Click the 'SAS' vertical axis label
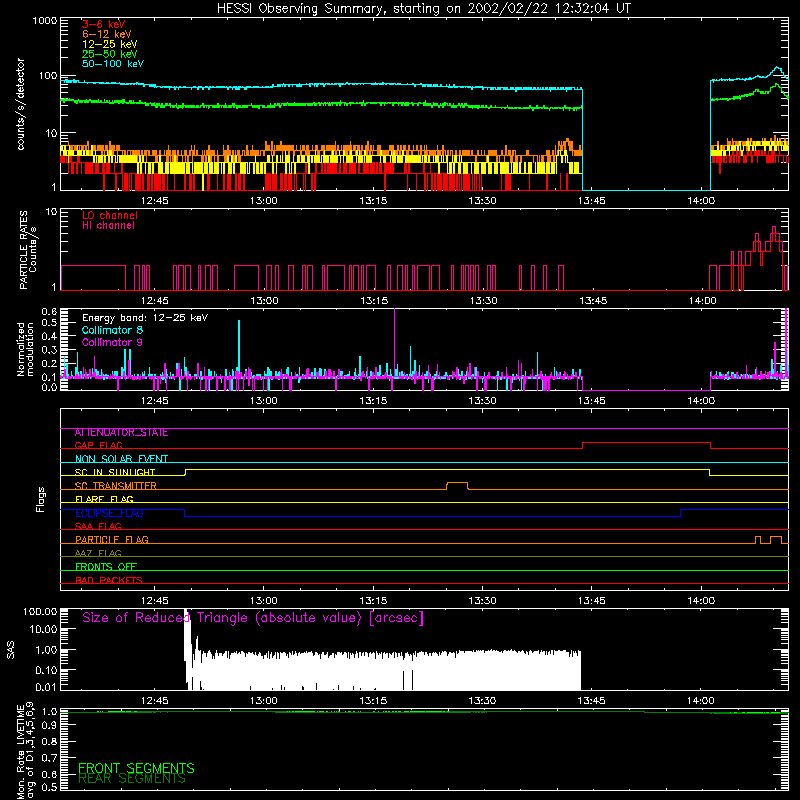800x800 pixels. [x=10, y=650]
